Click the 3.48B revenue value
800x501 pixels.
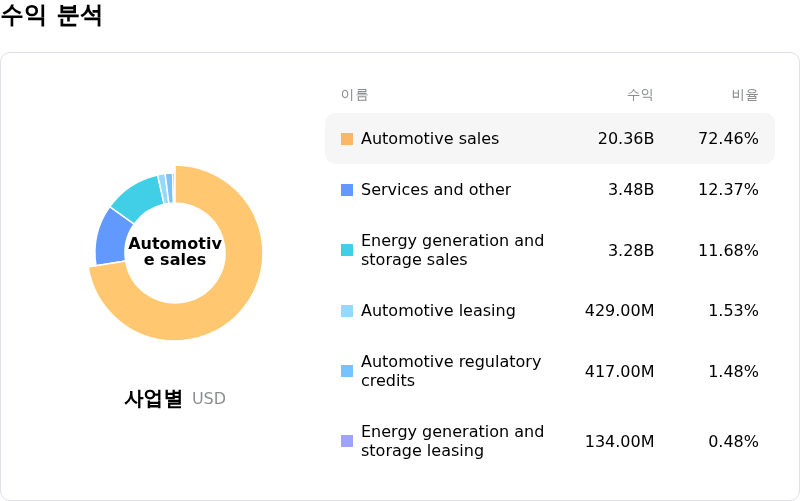tap(631, 189)
